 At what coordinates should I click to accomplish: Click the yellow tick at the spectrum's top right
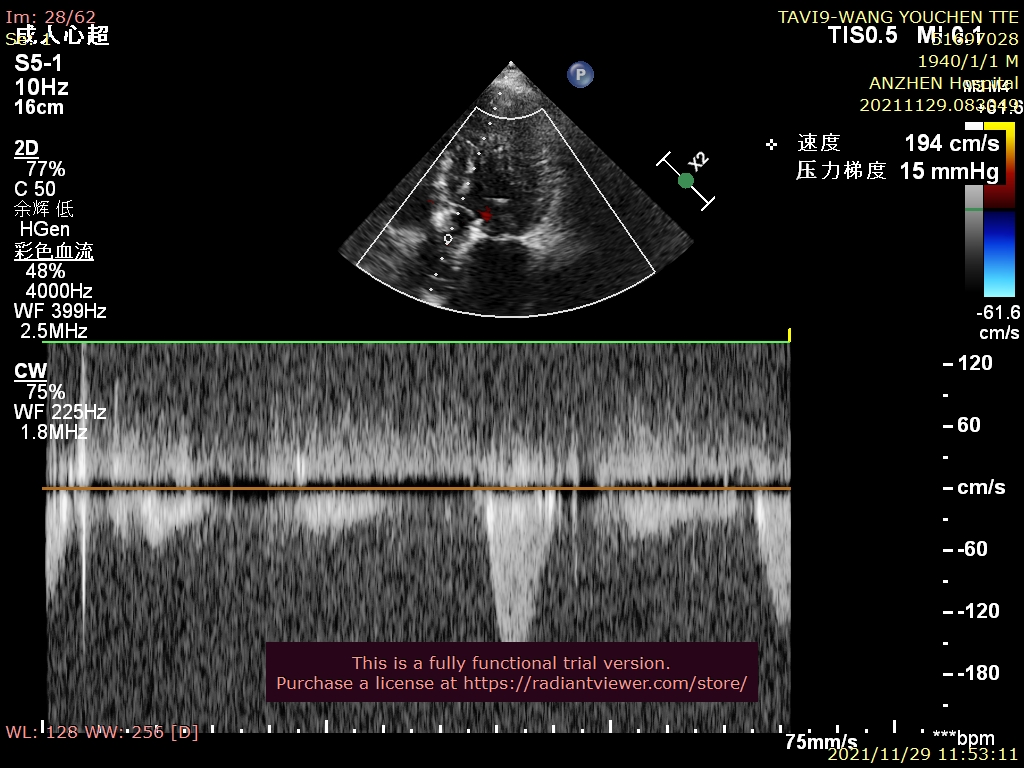[789, 334]
